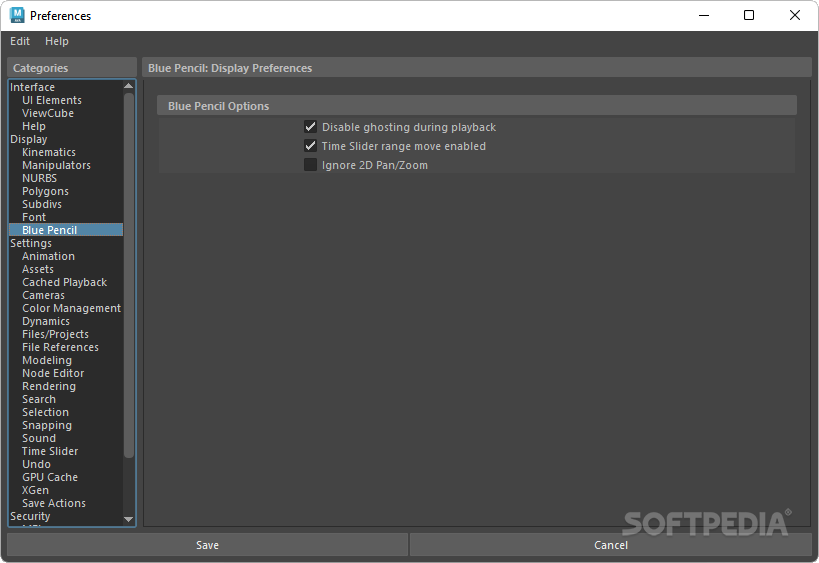819x563 pixels.
Task: Open the Edit menu
Action: (20, 41)
